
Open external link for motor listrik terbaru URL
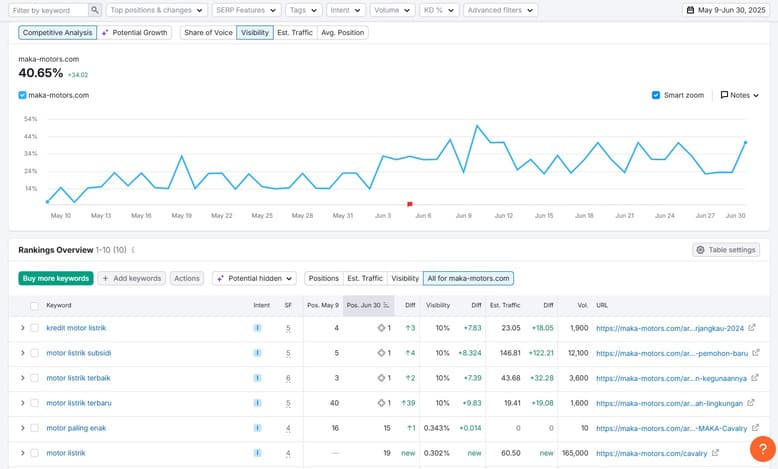tap(751, 402)
